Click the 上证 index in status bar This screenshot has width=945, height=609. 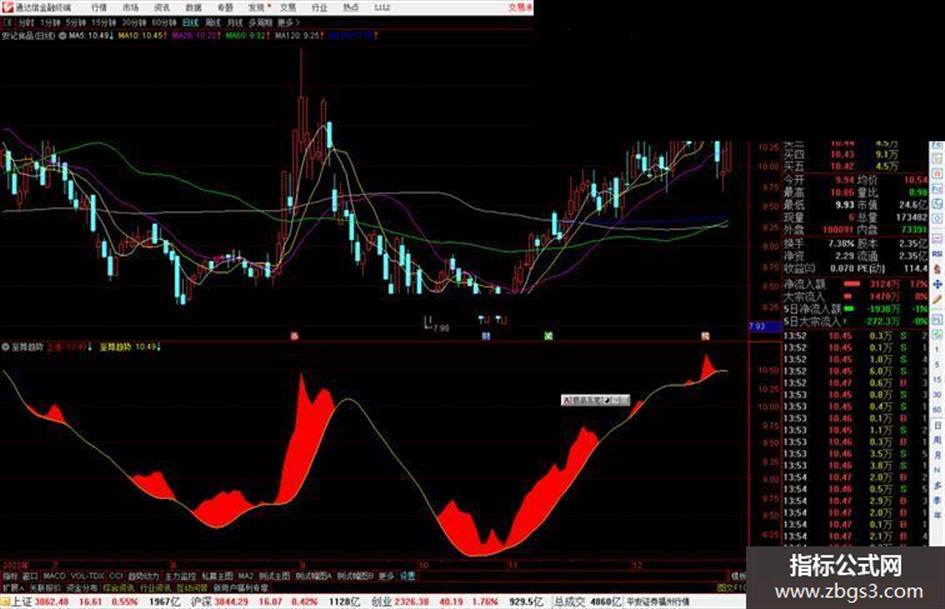(x=22, y=602)
